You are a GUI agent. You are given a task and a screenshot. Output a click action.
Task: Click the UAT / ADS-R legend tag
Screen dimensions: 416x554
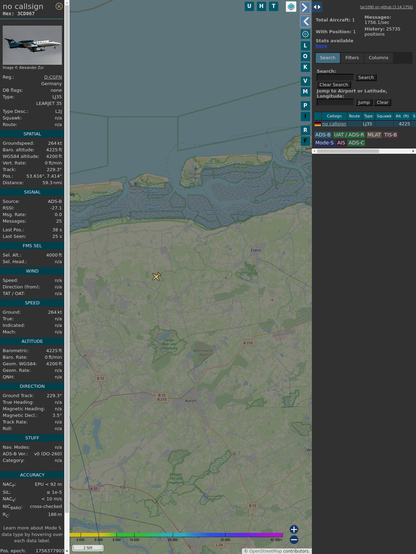coord(349,135)
